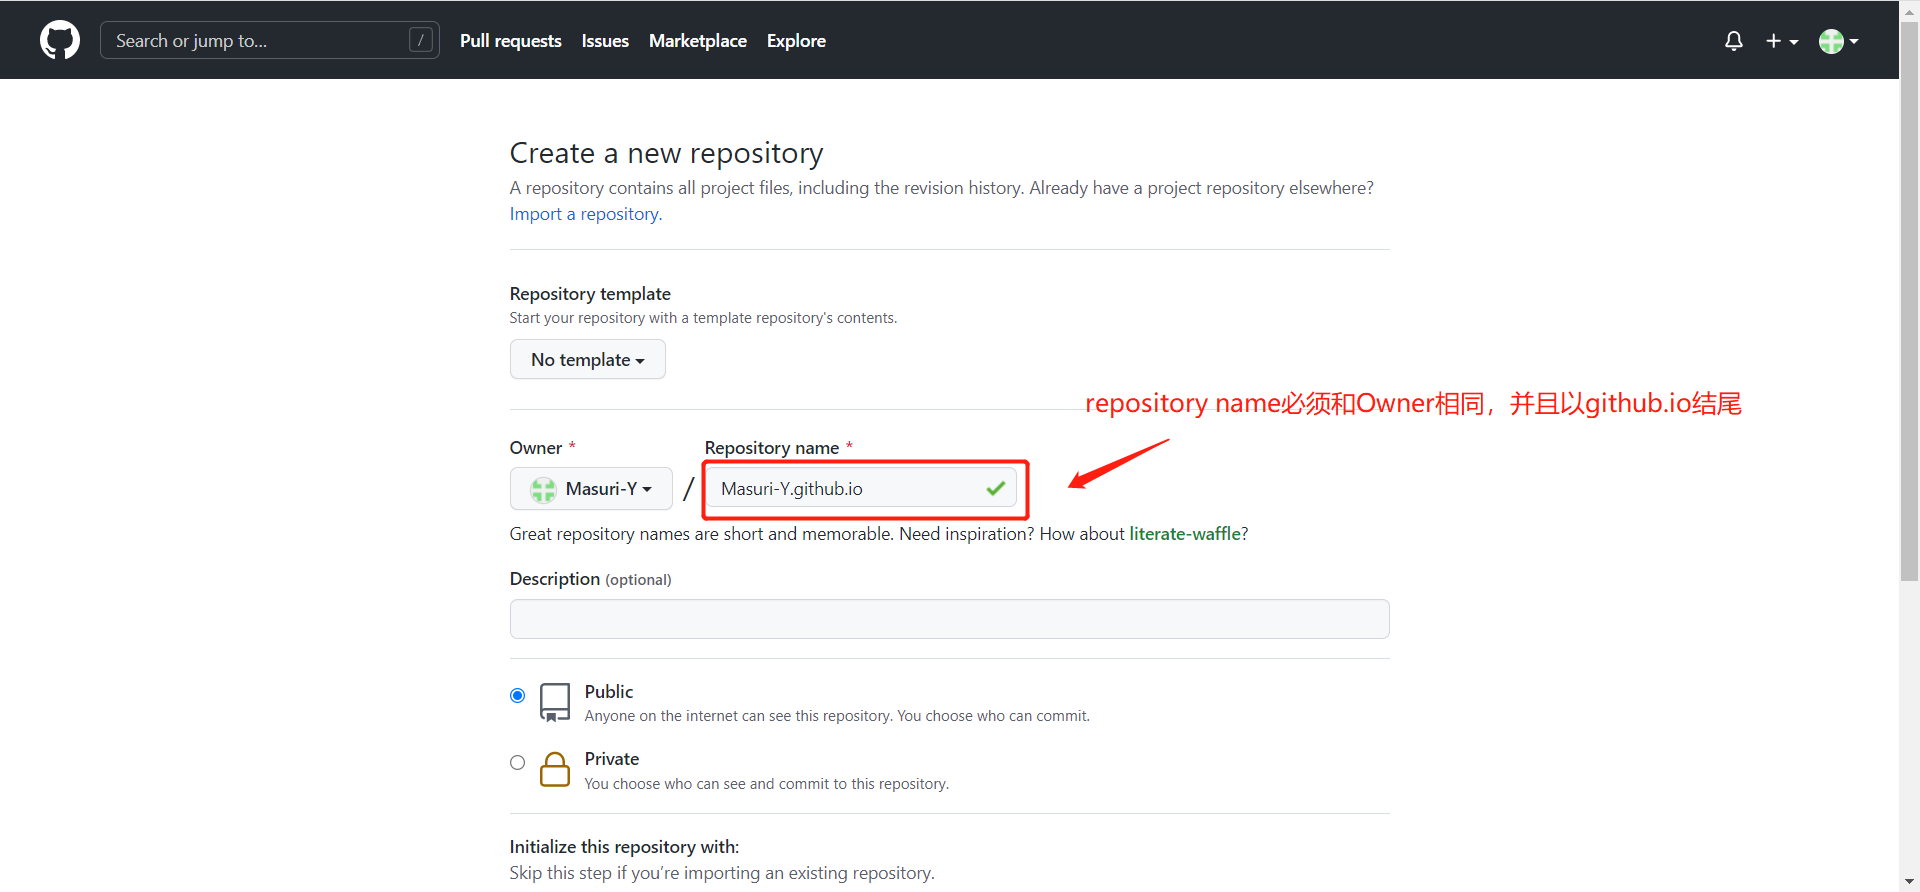Click the Public repository book icon

[x=555, y=702]
